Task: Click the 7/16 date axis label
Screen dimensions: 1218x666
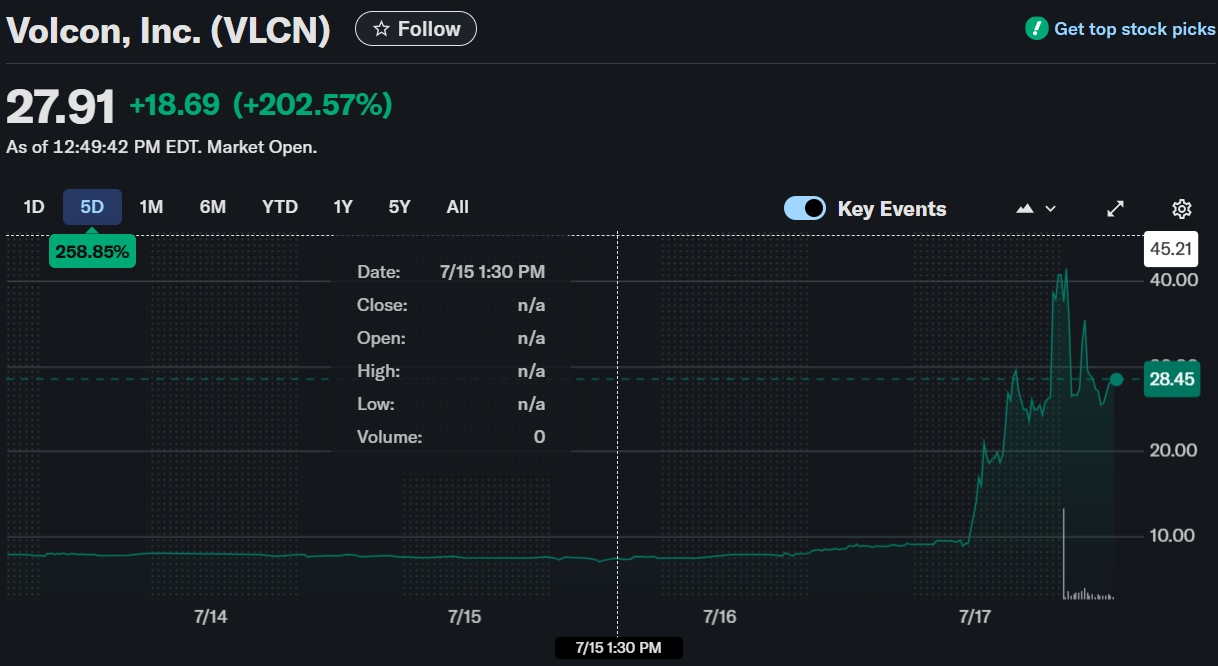Action: (x=720, y=617)
